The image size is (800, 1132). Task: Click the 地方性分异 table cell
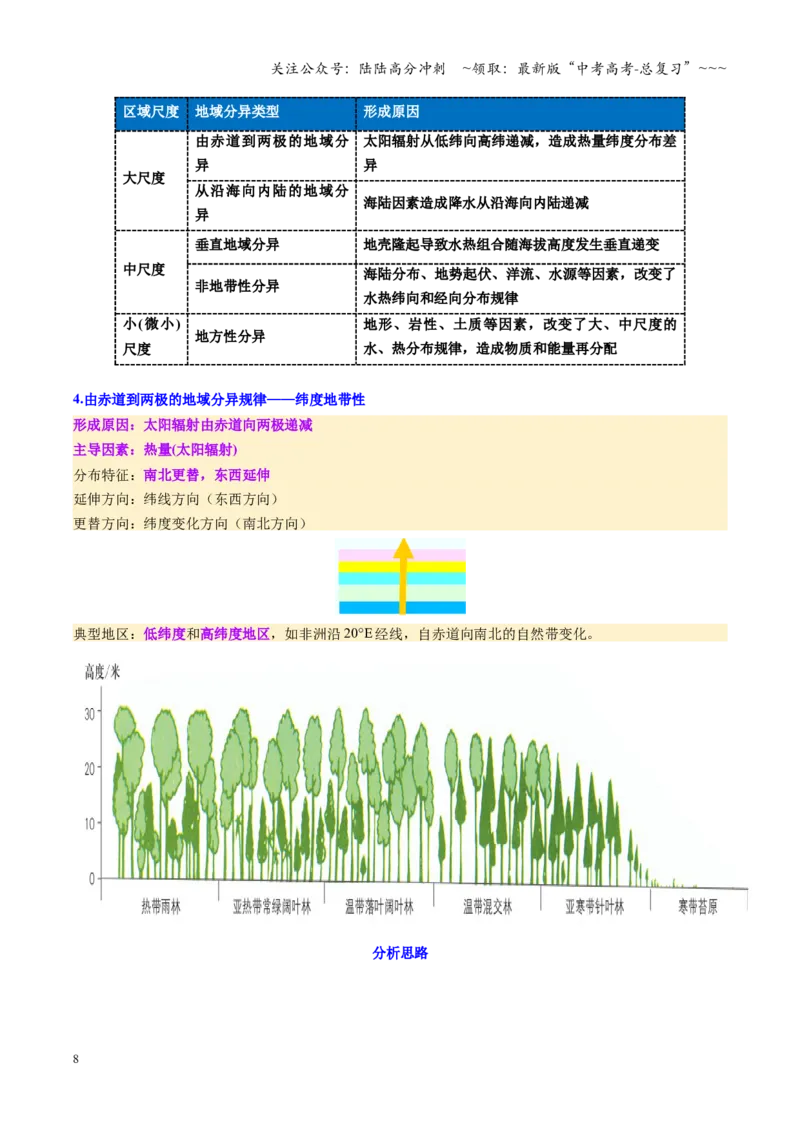pyautogui.click(x=271, y=338)
